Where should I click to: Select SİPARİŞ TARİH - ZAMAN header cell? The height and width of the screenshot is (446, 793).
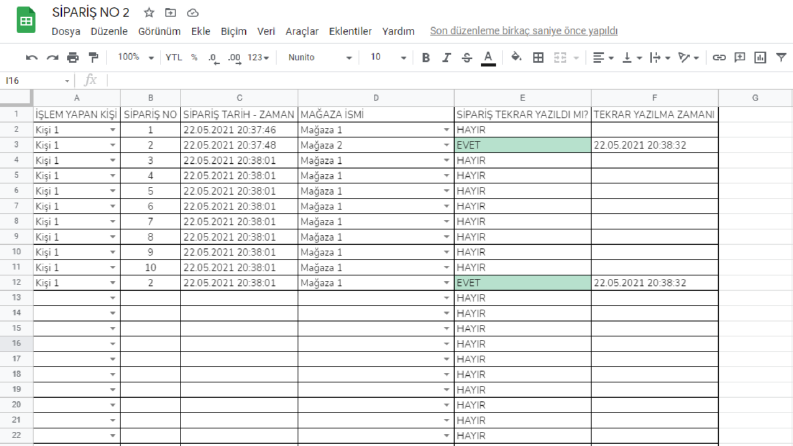tap(239, 114)
